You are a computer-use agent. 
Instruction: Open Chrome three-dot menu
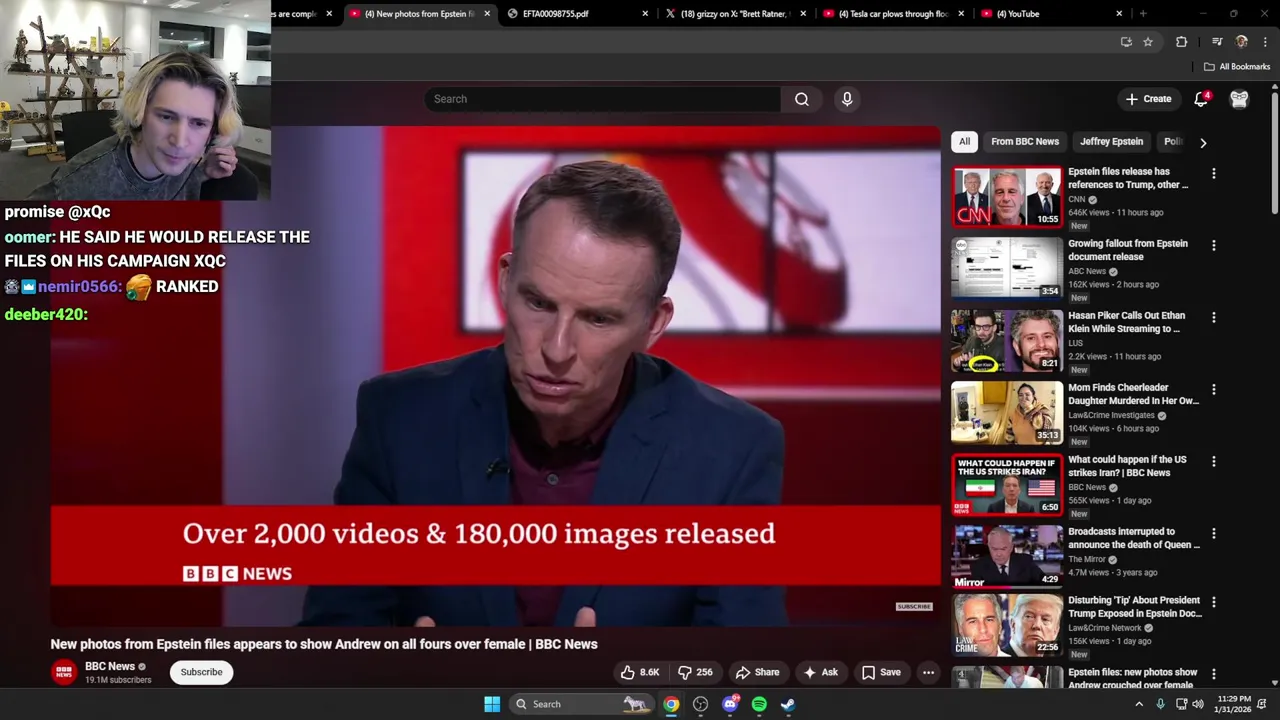pos(1265,42)
